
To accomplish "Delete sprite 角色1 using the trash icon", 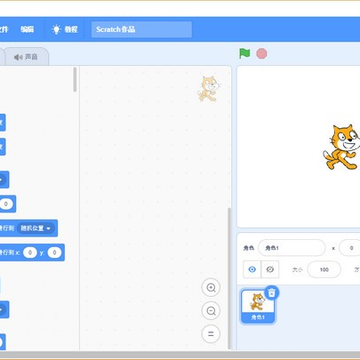I will coord(272,293).
